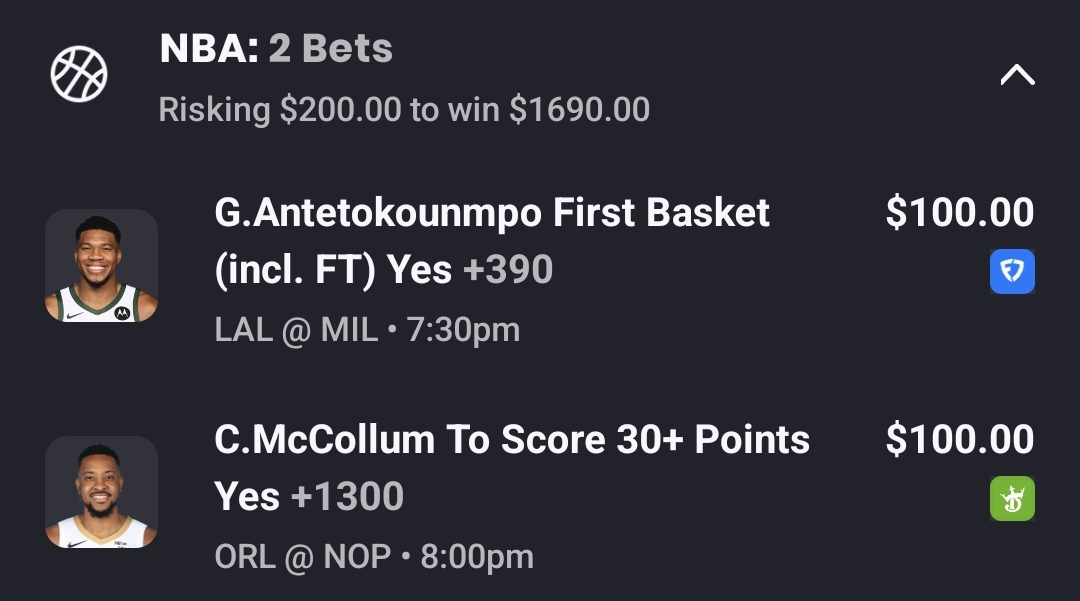1080x601 pixels.
Task: Click the McCollum player headshot
Action: [x=101, y=492]
